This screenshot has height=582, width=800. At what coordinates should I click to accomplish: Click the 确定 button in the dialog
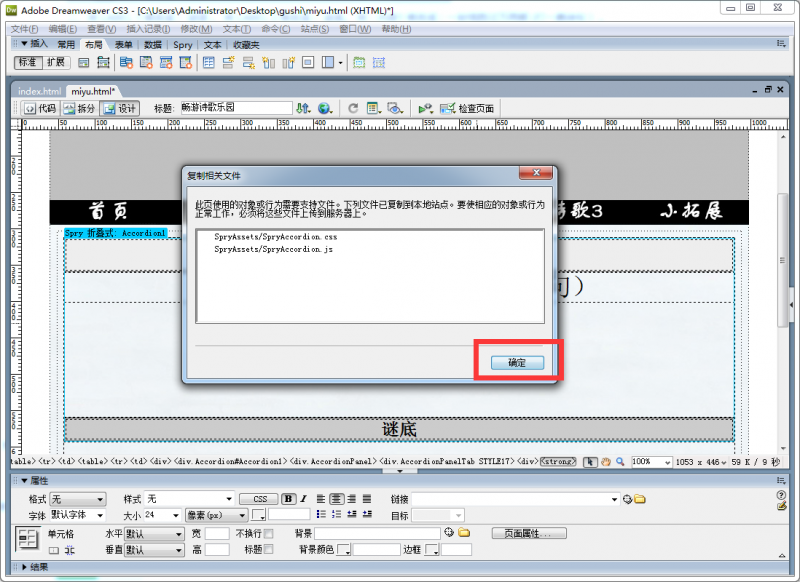517,363
